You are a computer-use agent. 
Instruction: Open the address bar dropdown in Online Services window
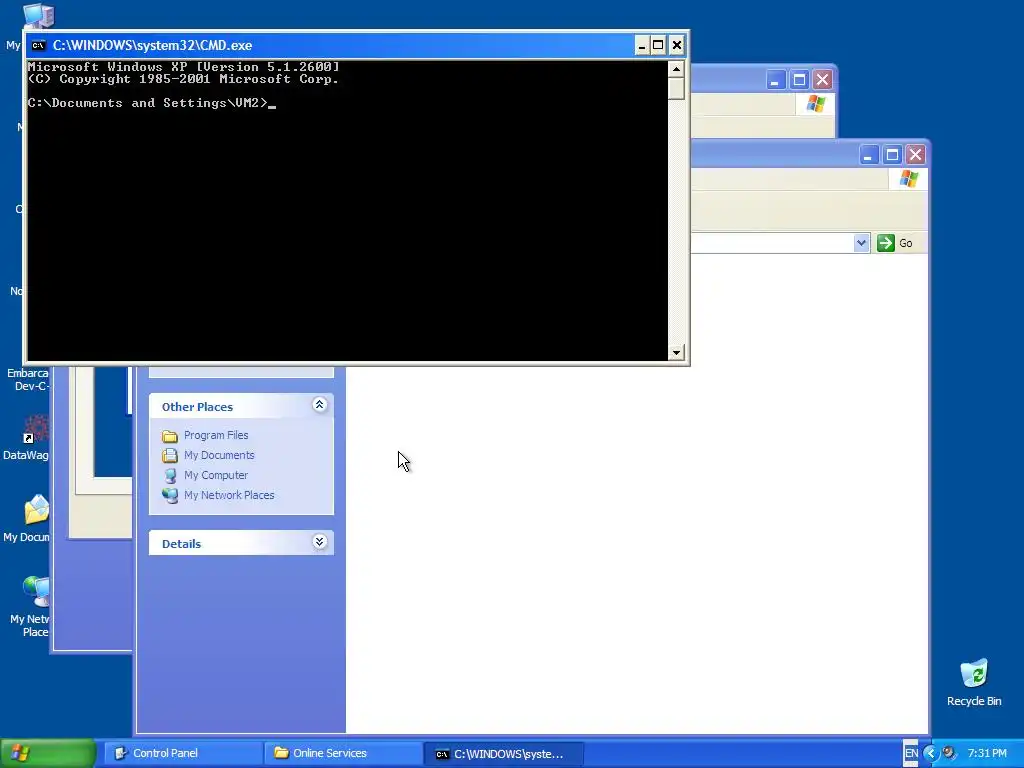[x=861, y=243]
